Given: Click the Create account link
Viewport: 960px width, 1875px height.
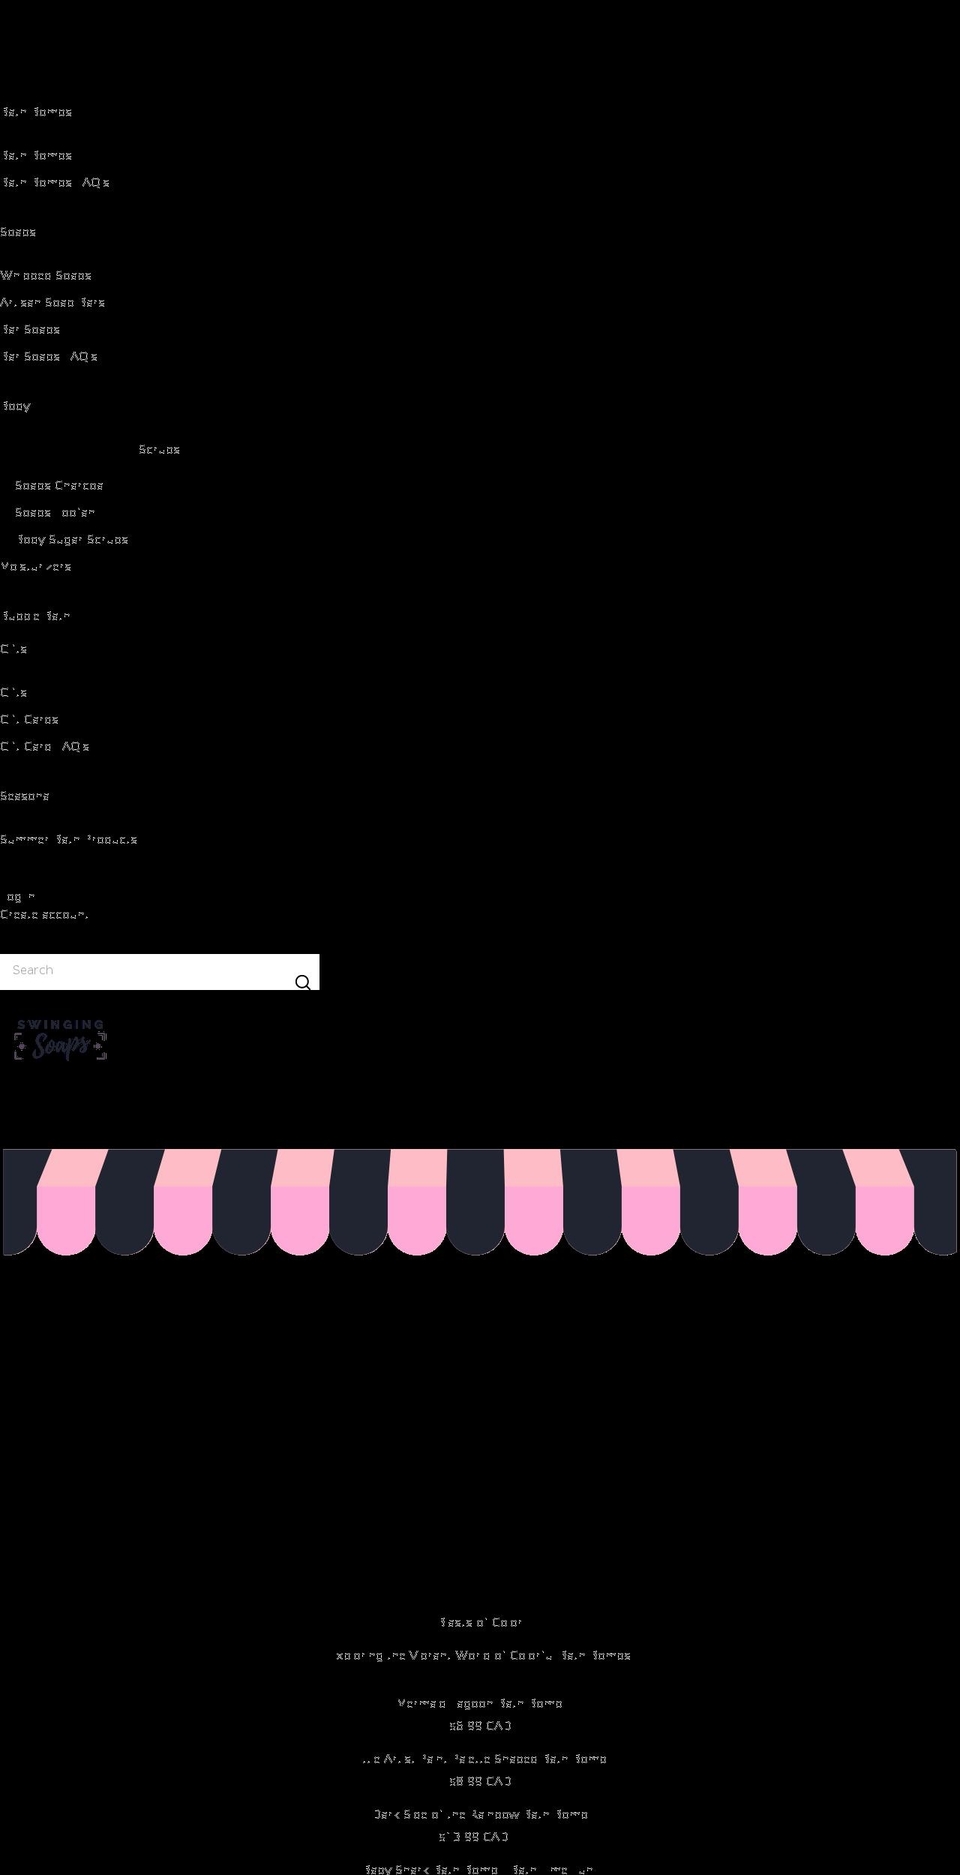Looking at the screenshot, I should pyautogui.click(x=45, y=915).
